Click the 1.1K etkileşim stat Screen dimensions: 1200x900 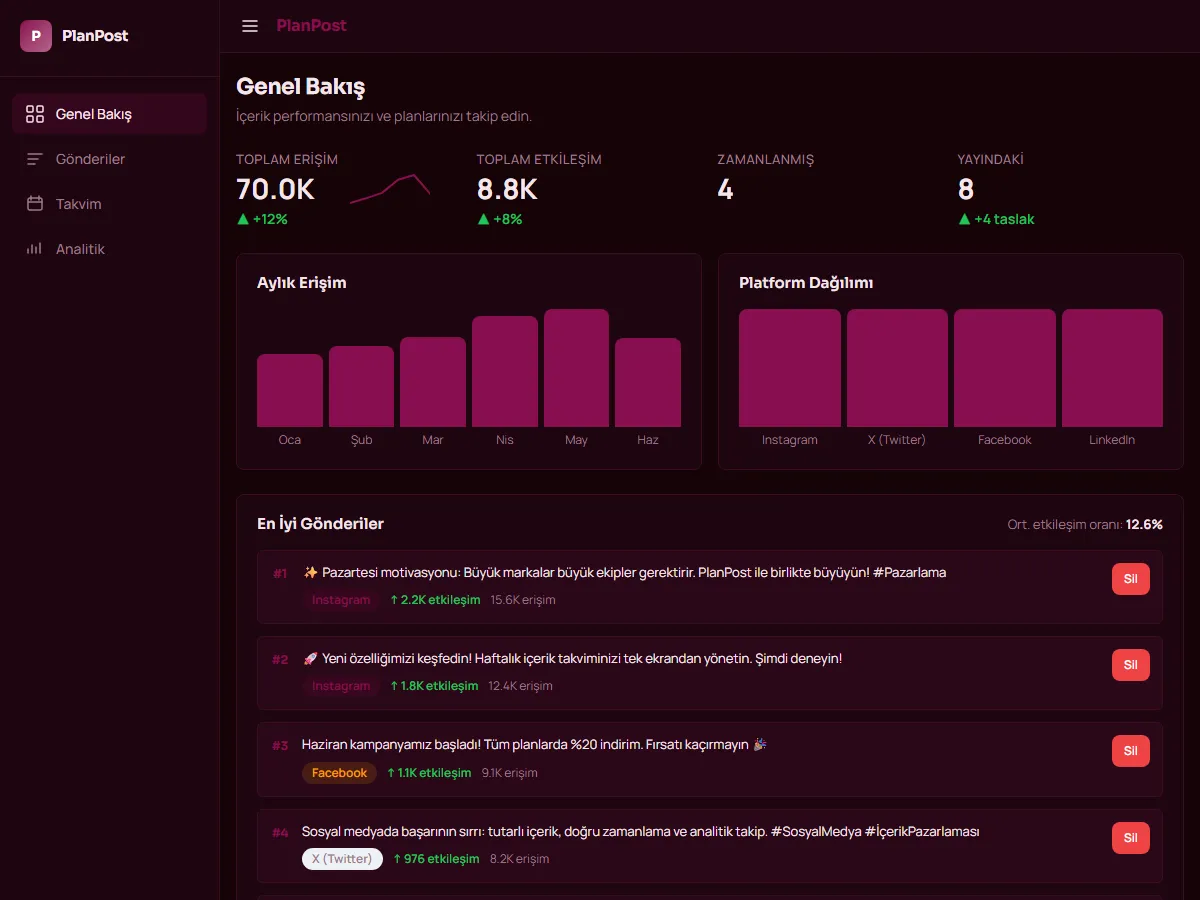(x=429, y=773)
